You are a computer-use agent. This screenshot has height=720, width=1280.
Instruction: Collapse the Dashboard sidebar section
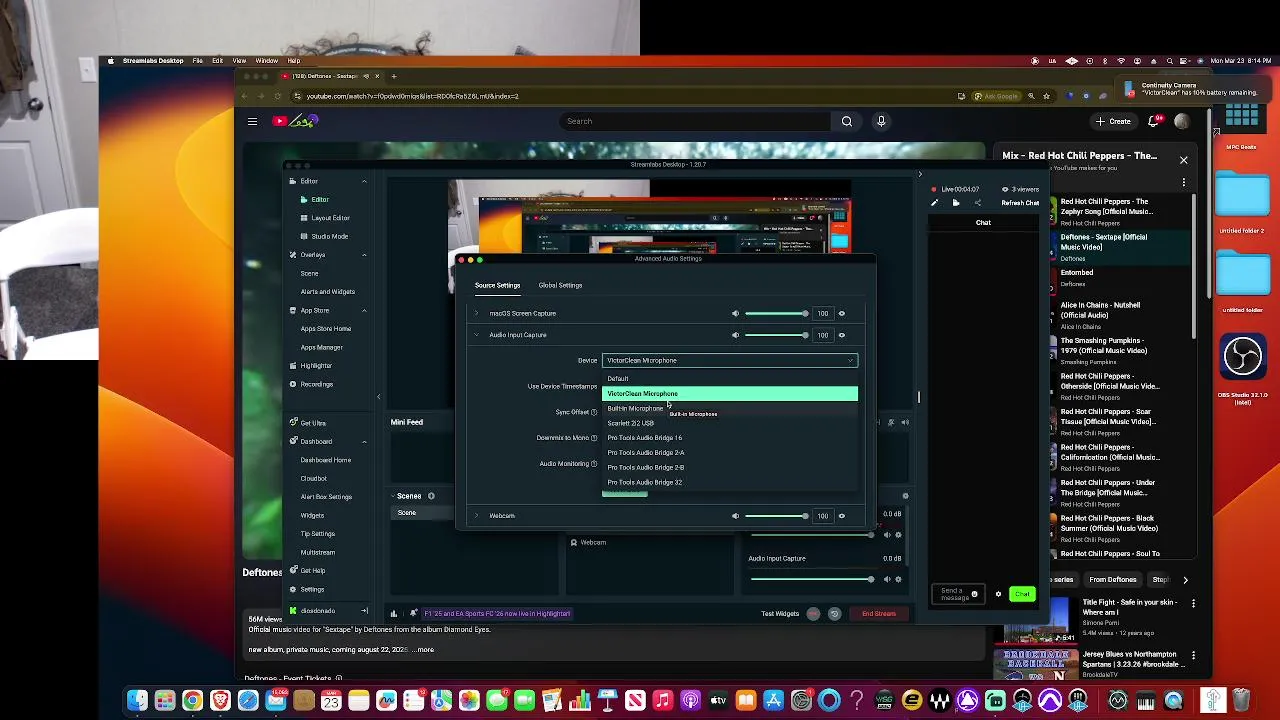point(364,441)
